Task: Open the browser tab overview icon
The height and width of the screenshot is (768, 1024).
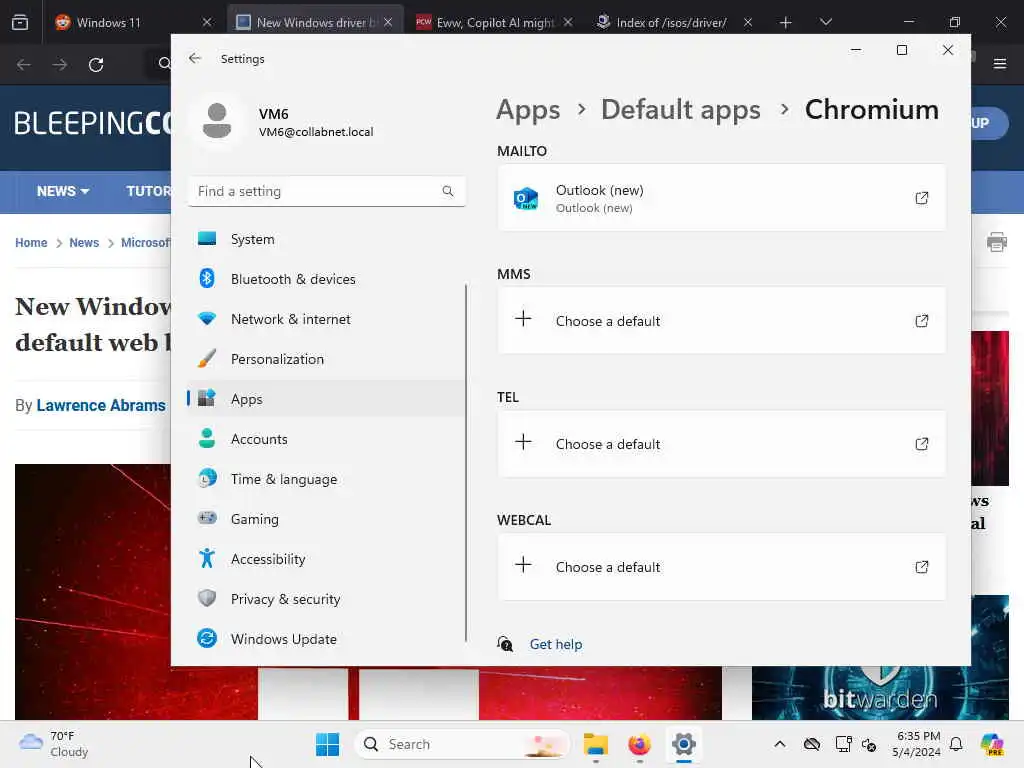Action: 20,22
